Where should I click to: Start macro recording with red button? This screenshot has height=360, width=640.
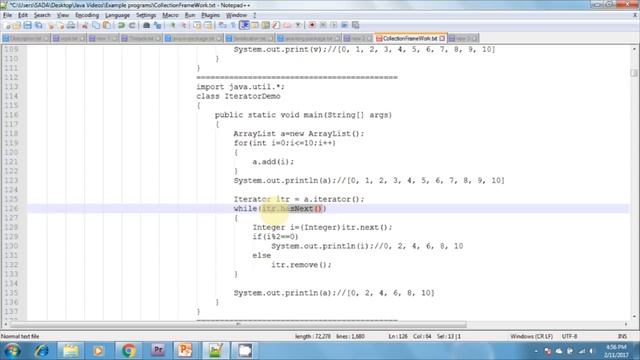[x=312, y=25]
